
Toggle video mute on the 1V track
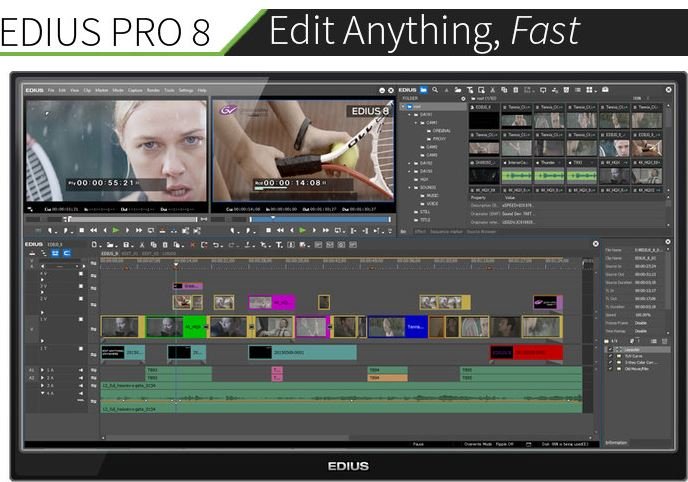click(81, 319)
